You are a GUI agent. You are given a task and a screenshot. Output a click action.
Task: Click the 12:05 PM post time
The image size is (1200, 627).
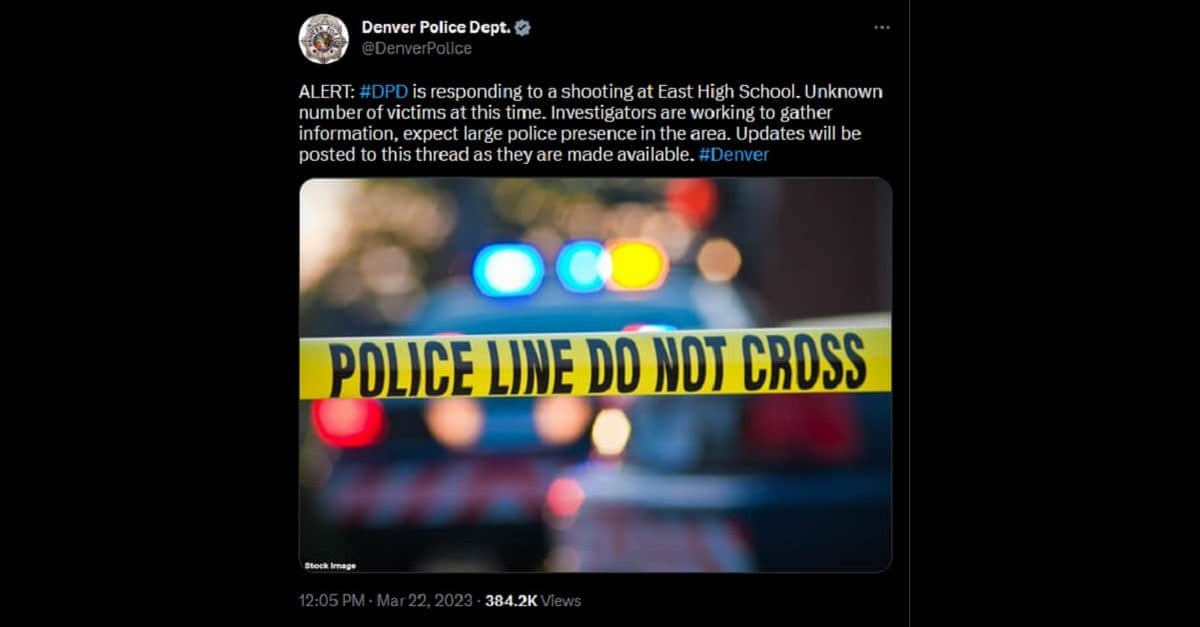click(x=331, y=601)
